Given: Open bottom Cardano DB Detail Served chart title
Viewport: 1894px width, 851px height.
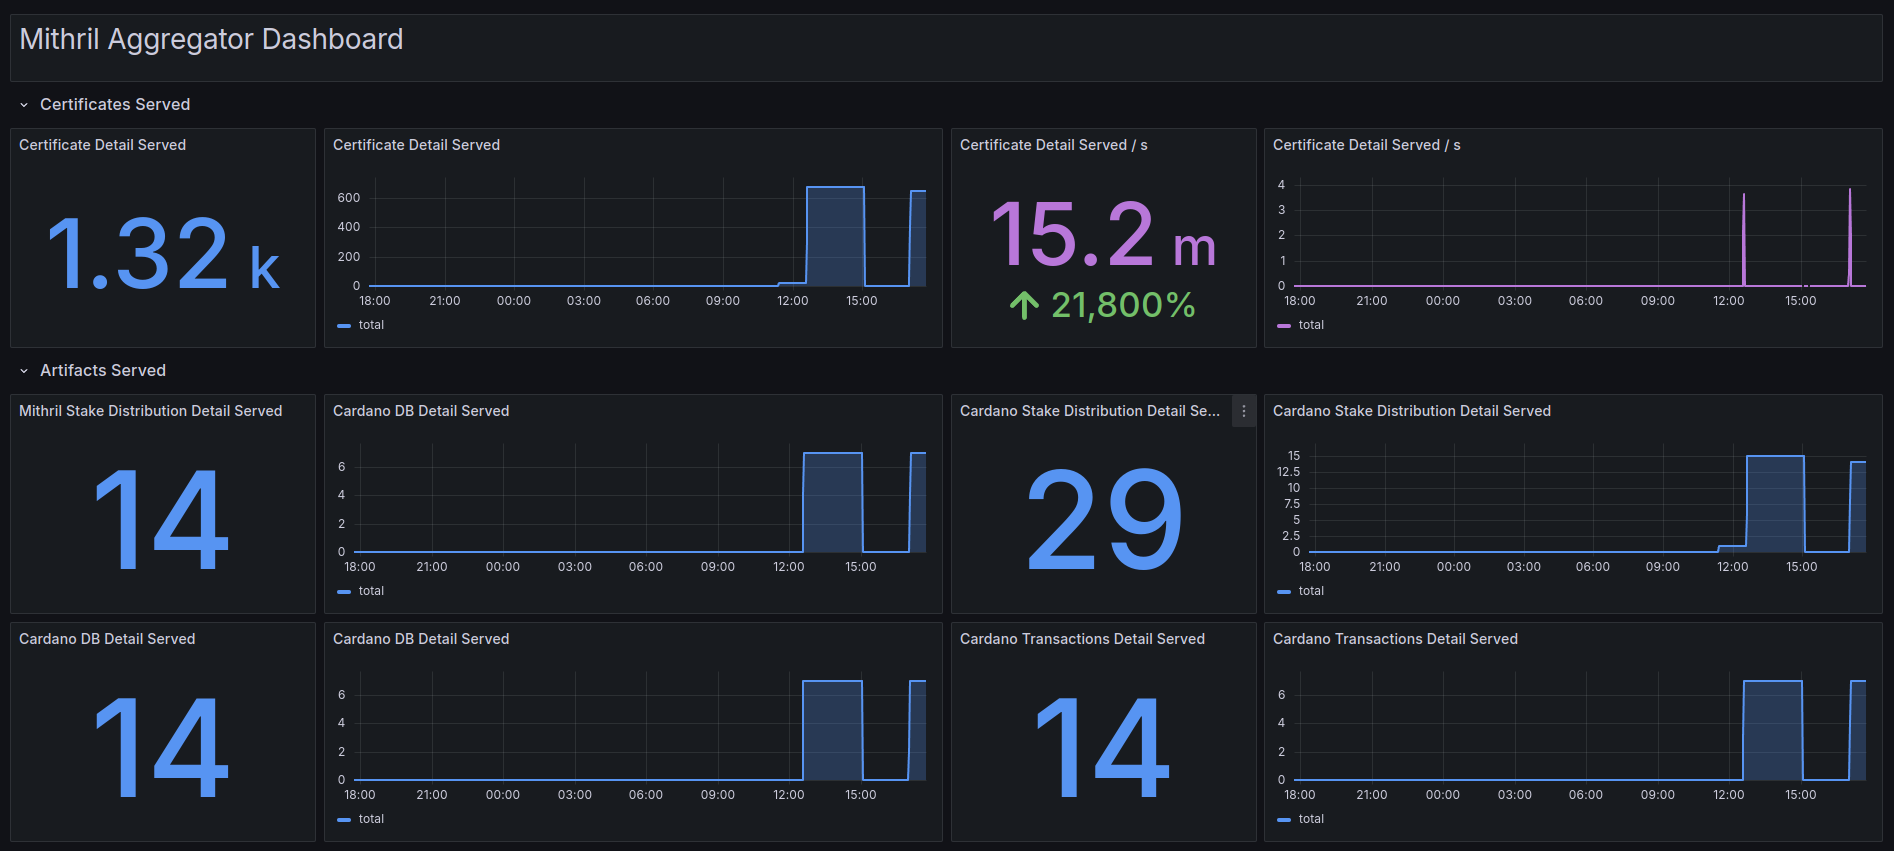Looking at the screenshot, I should (421, 639).
